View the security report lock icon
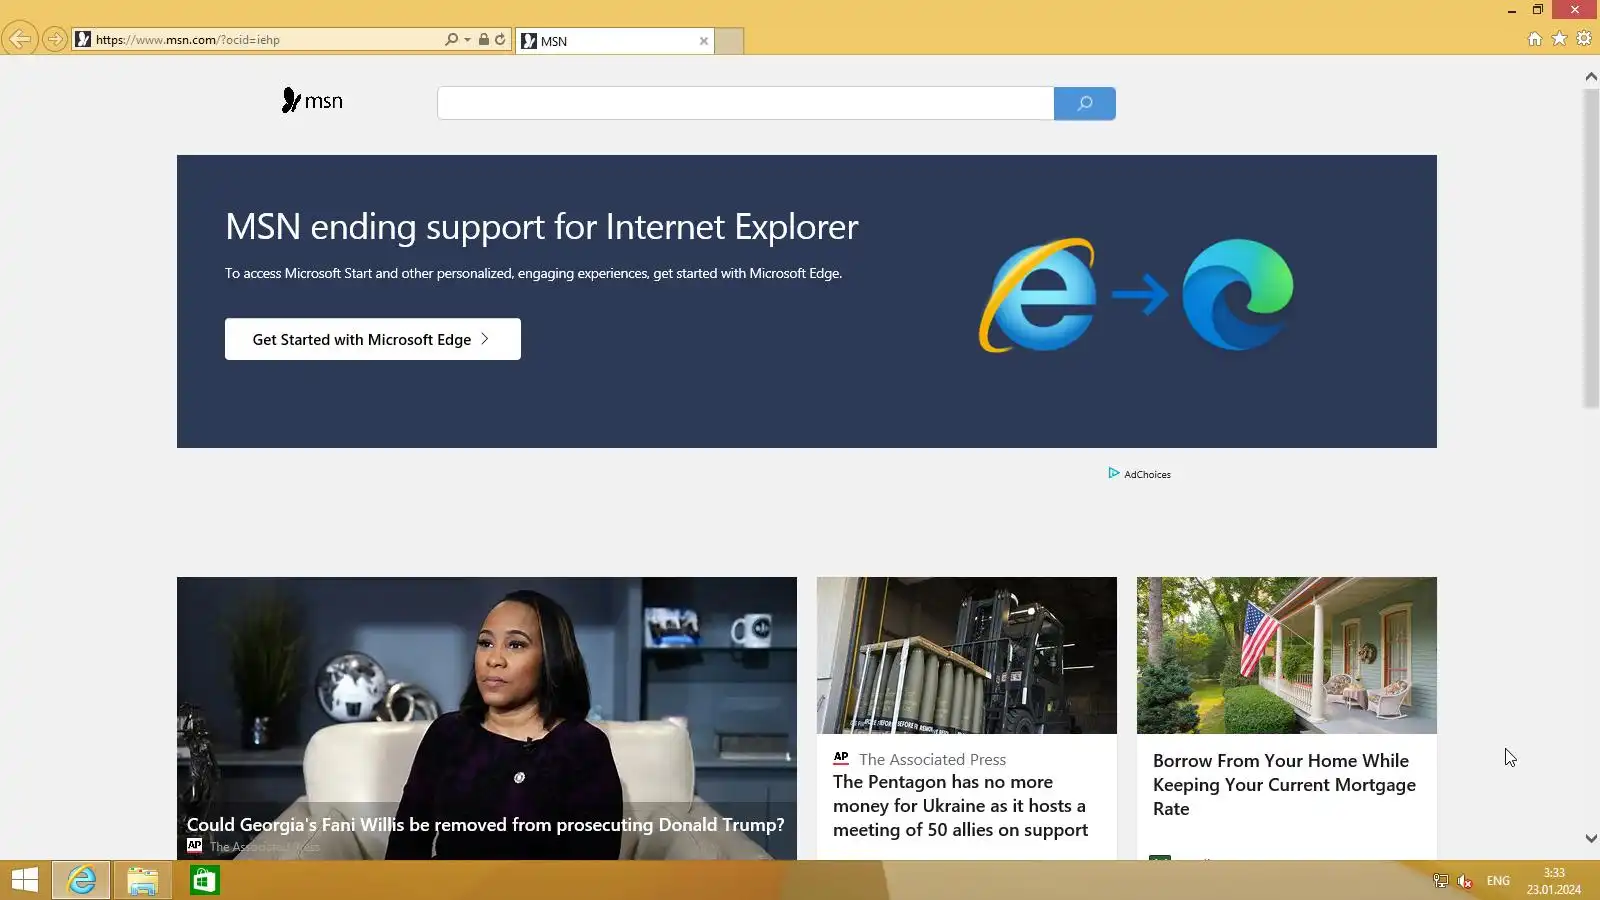Viewport: 1600px width, 900px height. click(484, 40)
